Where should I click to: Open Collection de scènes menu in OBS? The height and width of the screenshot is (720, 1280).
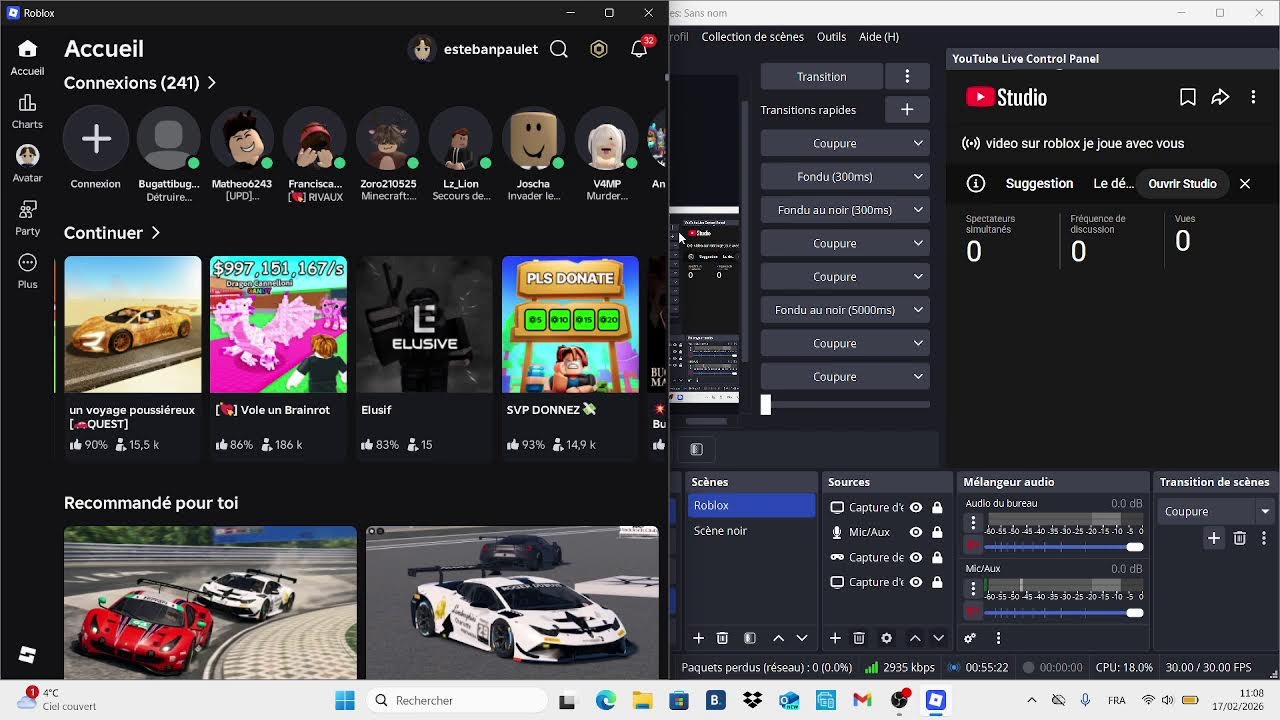click(752, 37)
